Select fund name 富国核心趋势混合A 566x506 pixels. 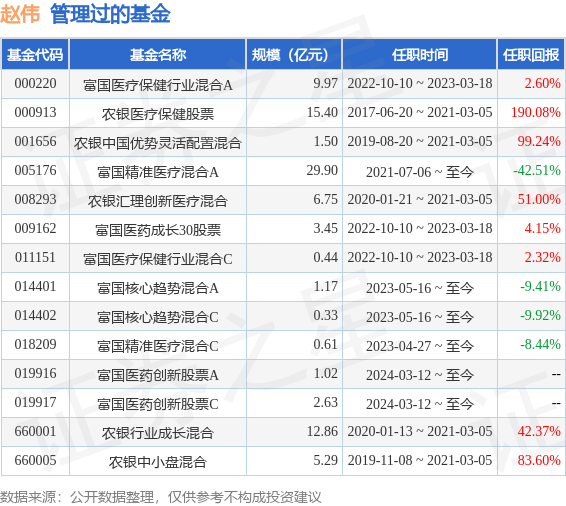coord(158,288)
